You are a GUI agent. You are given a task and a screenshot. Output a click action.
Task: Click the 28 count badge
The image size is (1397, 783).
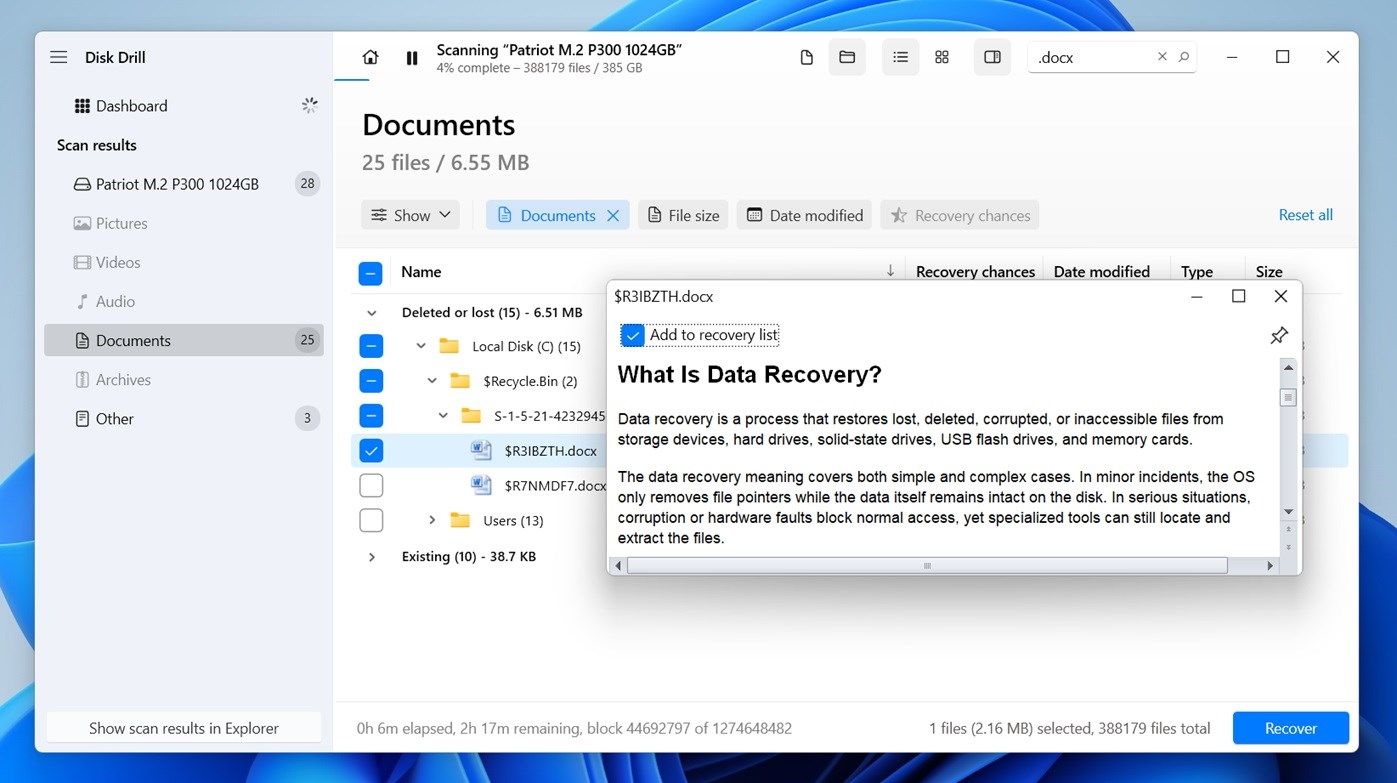[307, 184]
